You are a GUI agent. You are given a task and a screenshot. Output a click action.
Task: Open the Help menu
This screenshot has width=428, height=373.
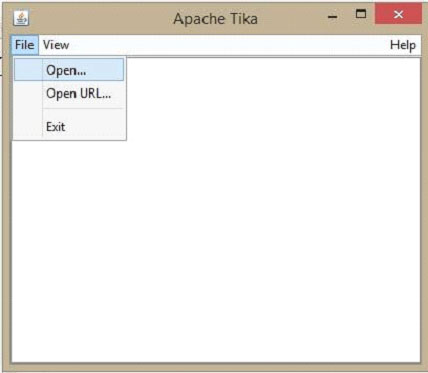(x=403, y=45)
